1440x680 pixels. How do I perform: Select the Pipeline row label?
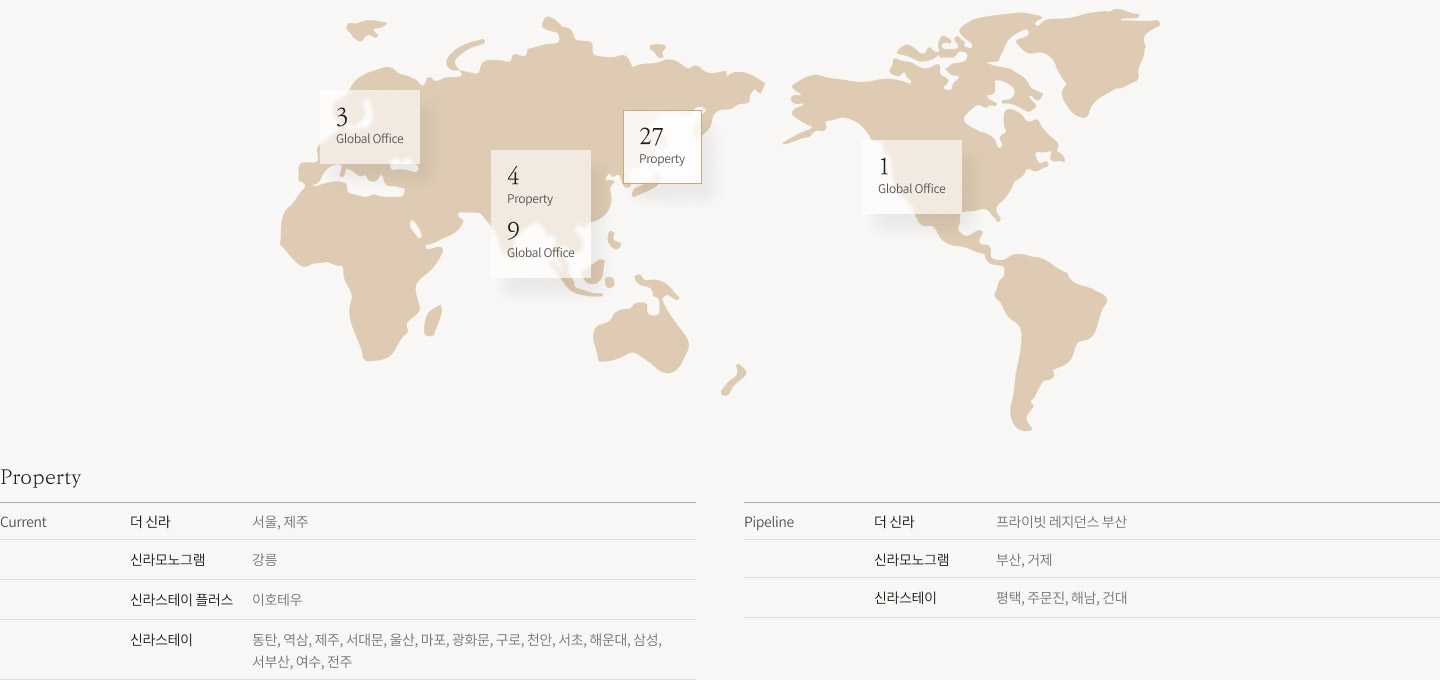tap(769, 522)
